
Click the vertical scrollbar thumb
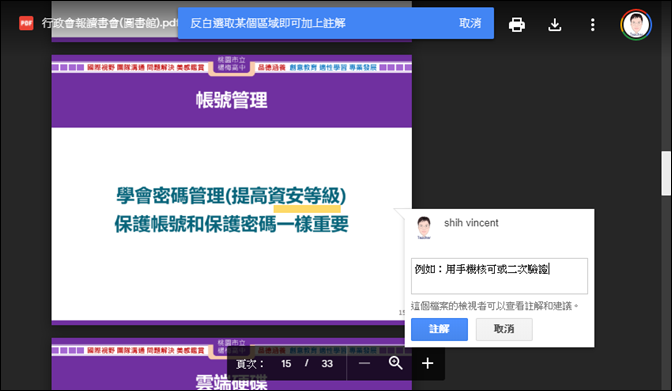coord(666,173)
